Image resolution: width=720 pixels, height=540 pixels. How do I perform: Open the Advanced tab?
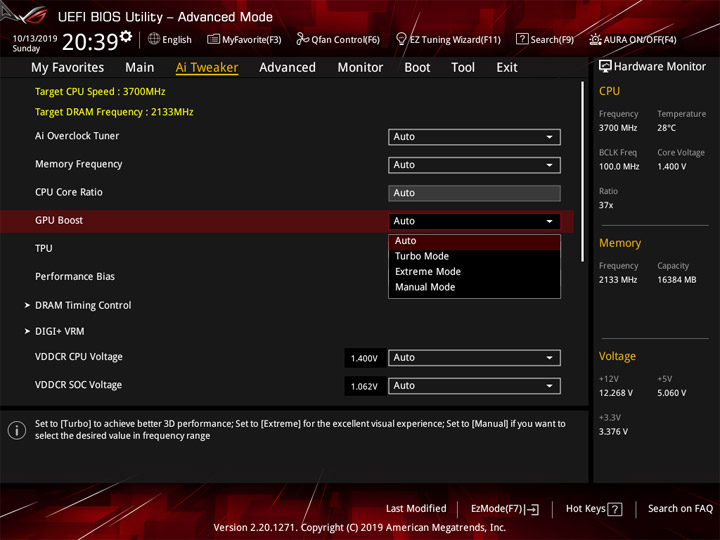tap(287, 68)
